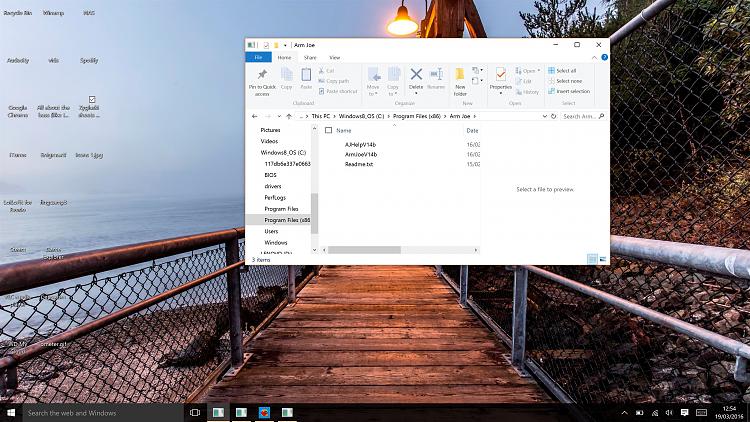This screenshot has width=750, height=422.
Task: Switch to the Share tab
Action: 310,57
